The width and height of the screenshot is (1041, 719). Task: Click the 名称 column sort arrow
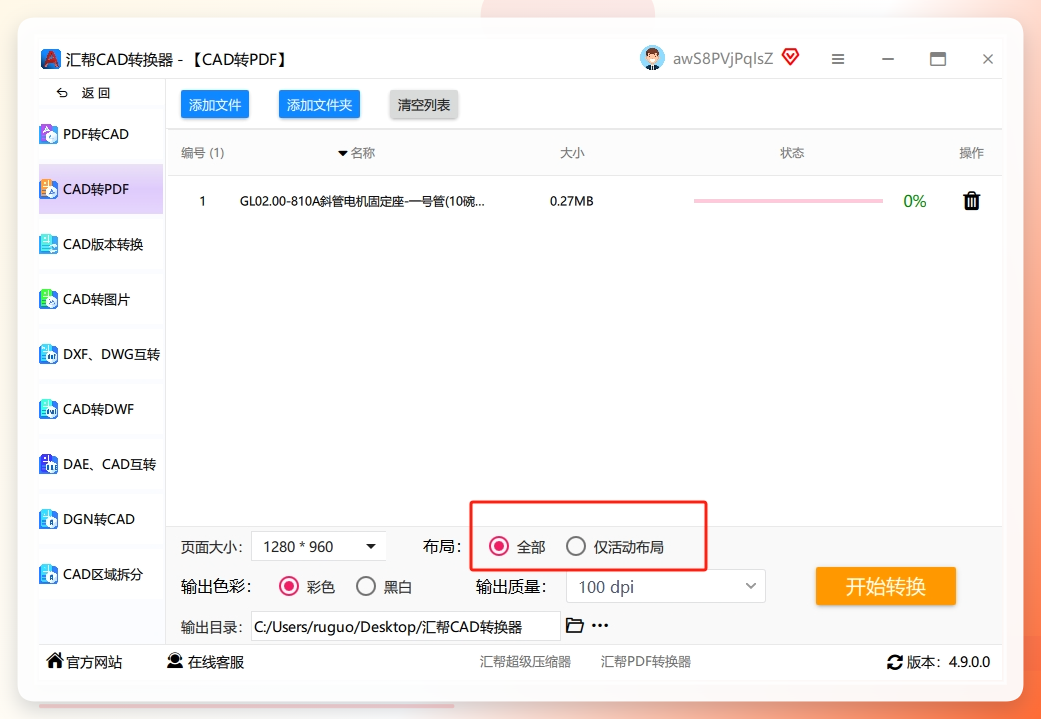[343, 153]
